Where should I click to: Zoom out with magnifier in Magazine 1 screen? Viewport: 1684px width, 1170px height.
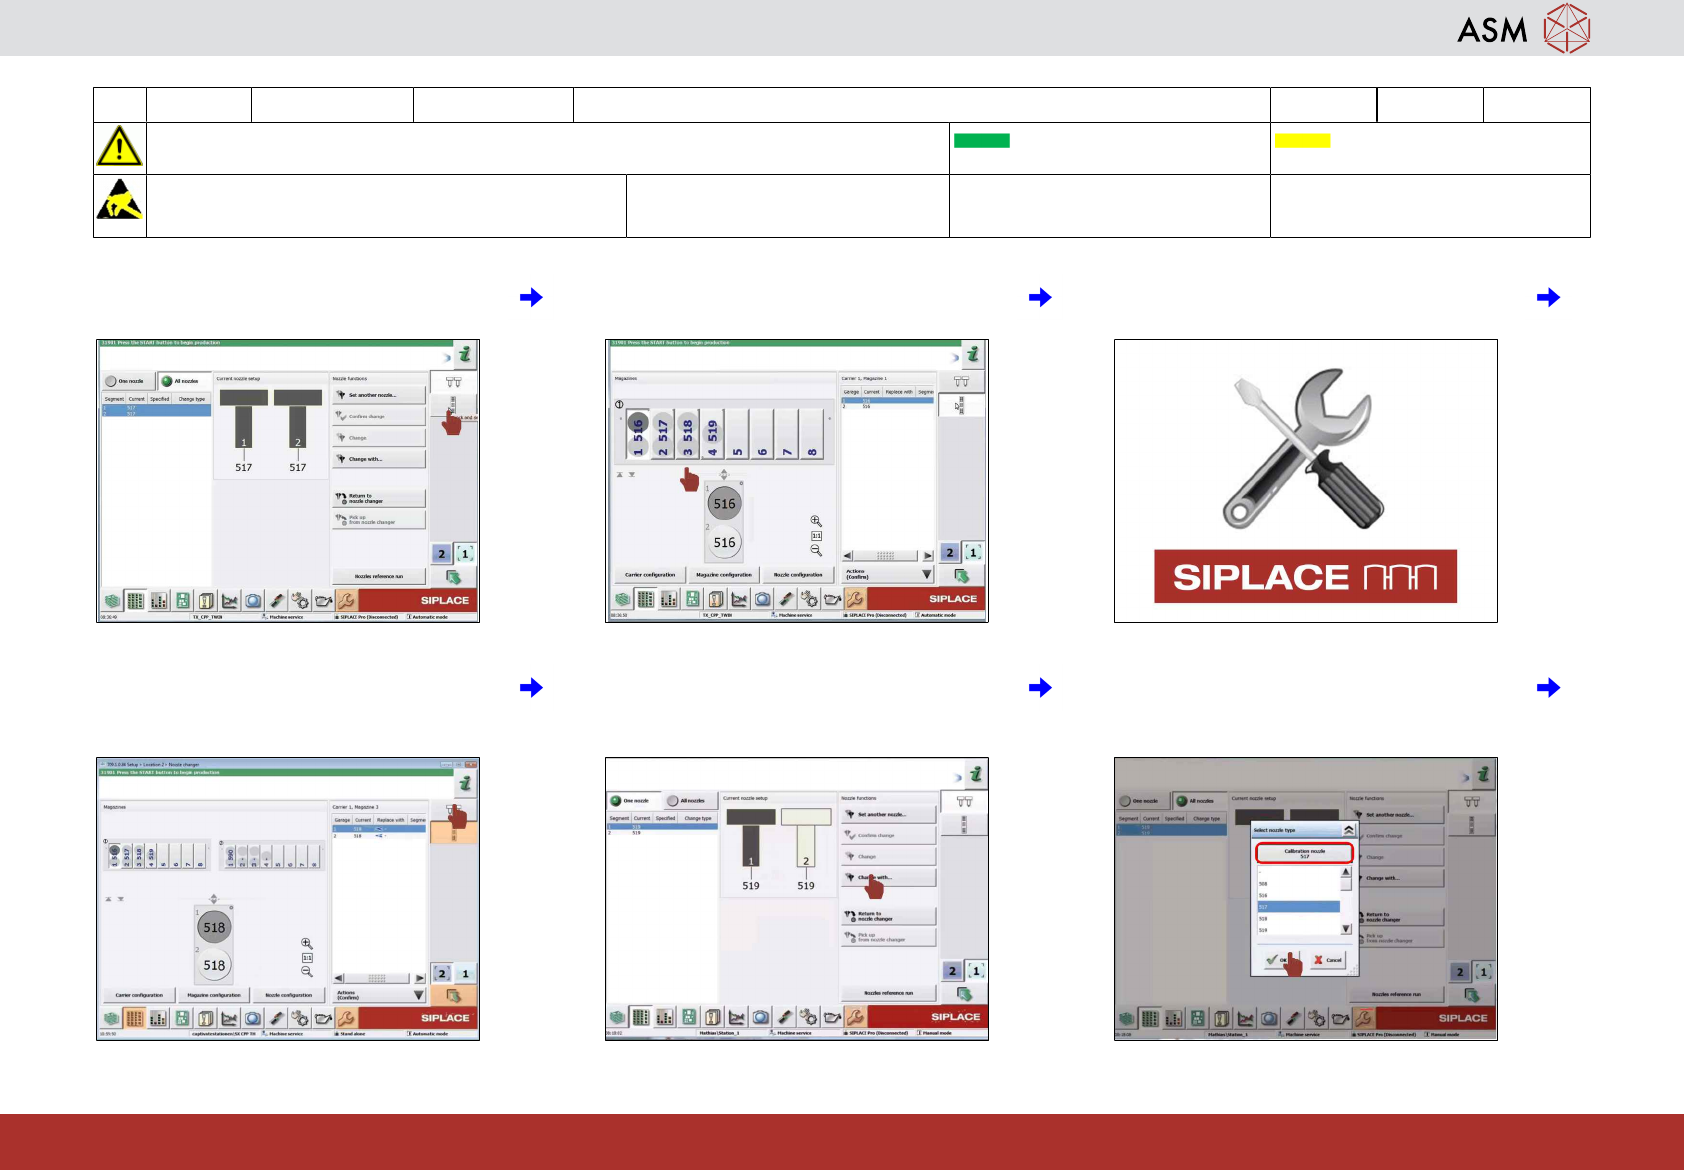(x=816, y=551)
